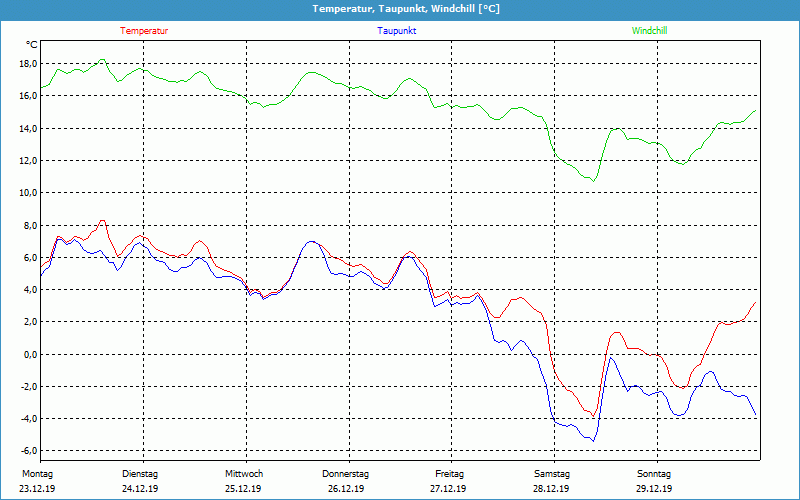Select the Donnerstag day label

point(346,474)
